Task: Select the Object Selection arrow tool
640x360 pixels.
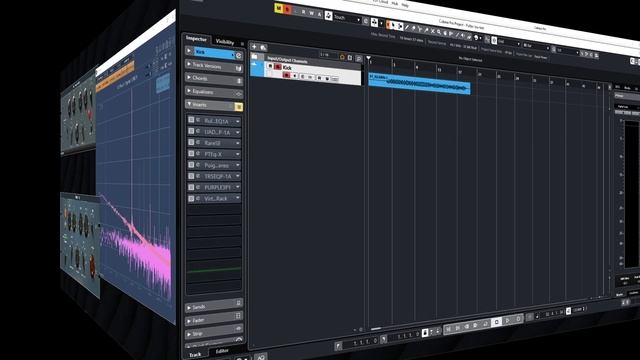Action: tap(393, 25)
